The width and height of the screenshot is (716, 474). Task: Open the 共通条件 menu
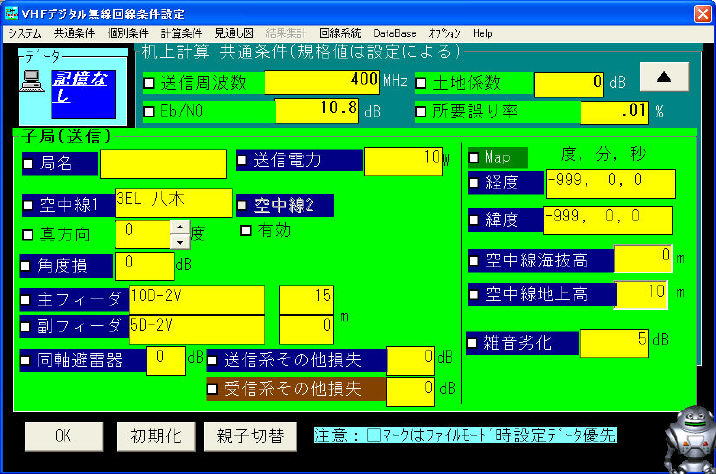click(x=75, y=33)
